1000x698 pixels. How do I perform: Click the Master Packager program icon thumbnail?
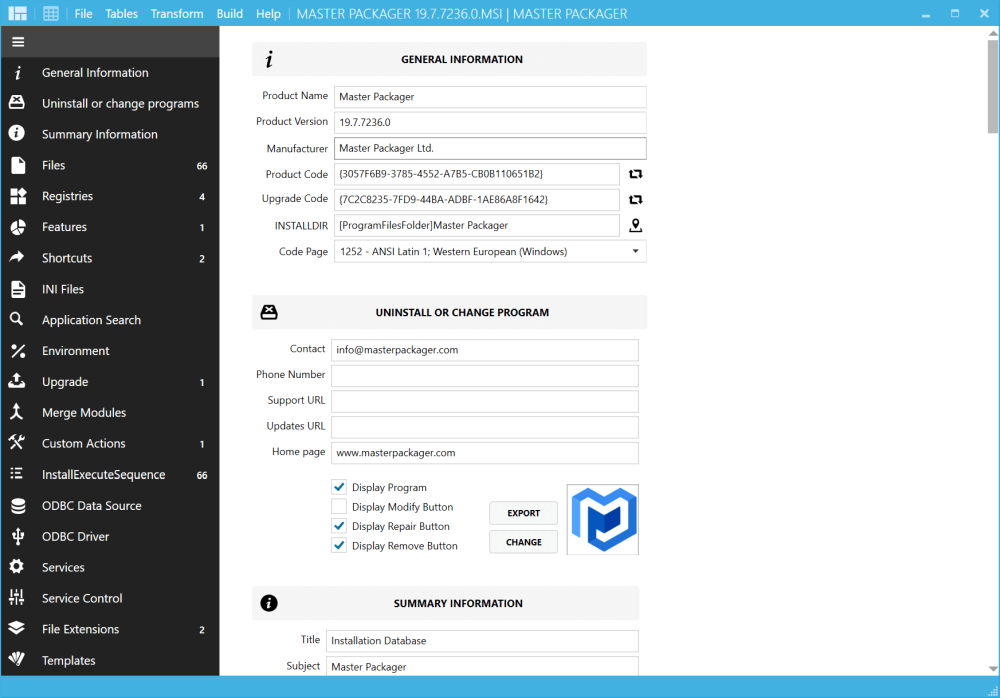coord(603,519)
